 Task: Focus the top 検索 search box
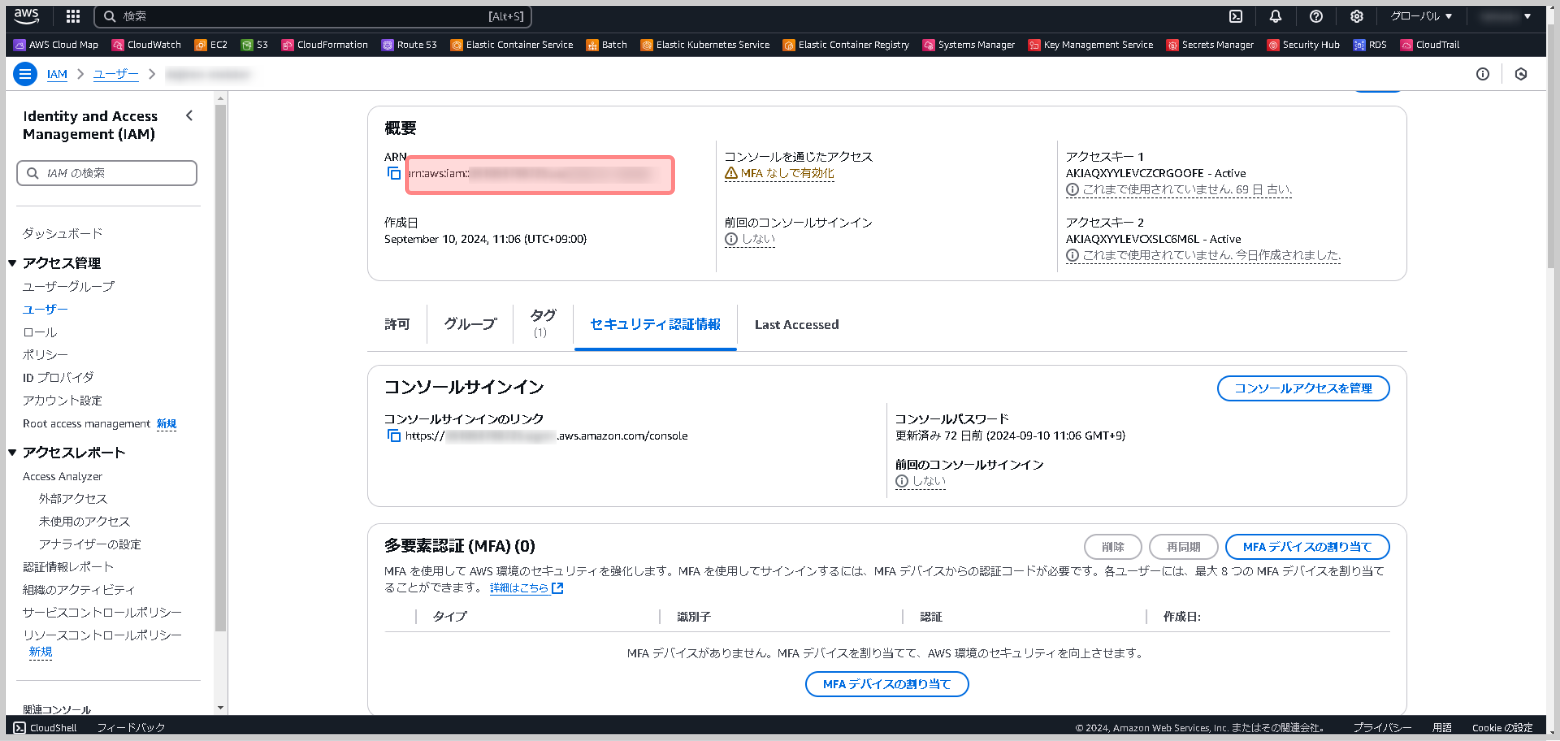[313, 16]
